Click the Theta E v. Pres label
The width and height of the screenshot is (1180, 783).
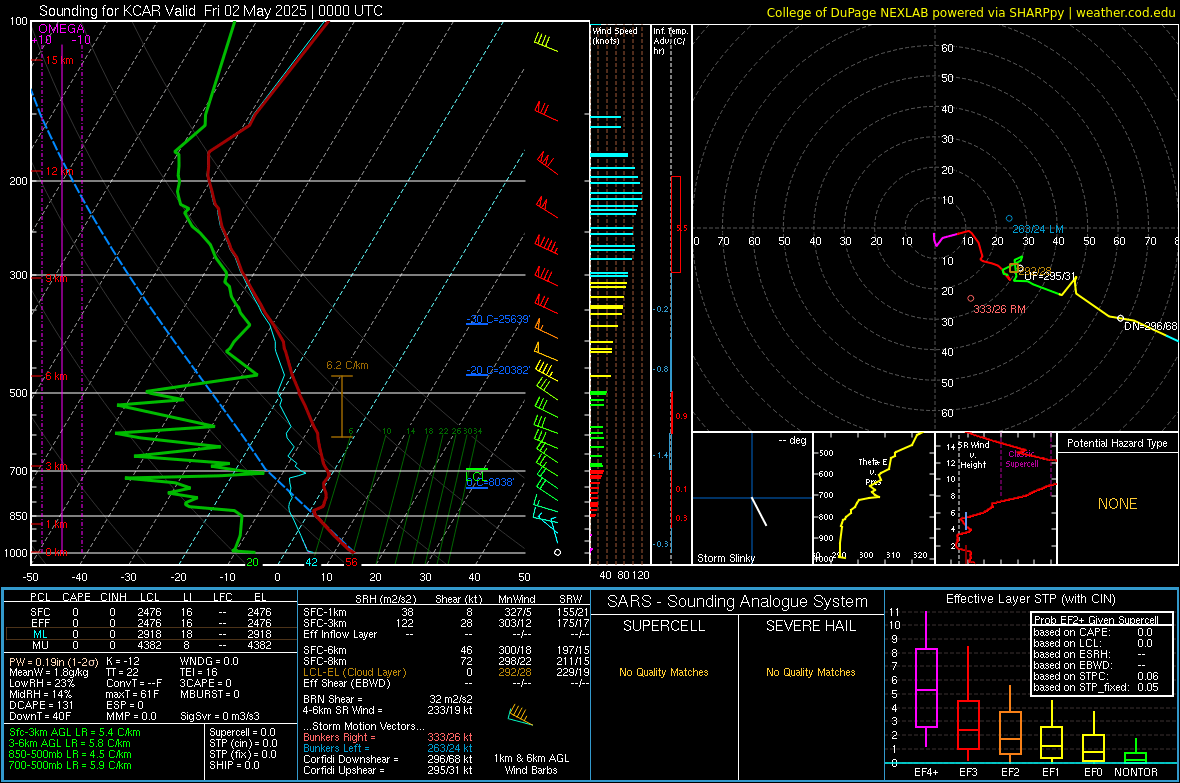[x=873, y=471]
